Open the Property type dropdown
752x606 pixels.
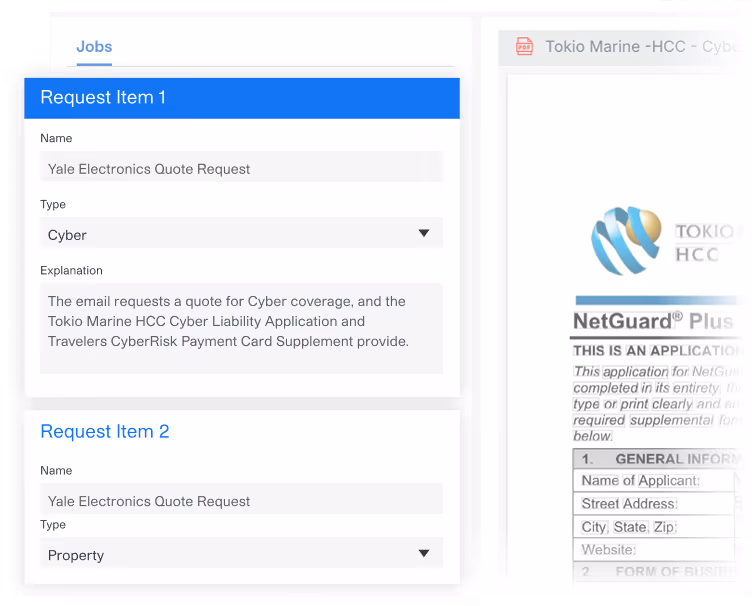[241, 554]
